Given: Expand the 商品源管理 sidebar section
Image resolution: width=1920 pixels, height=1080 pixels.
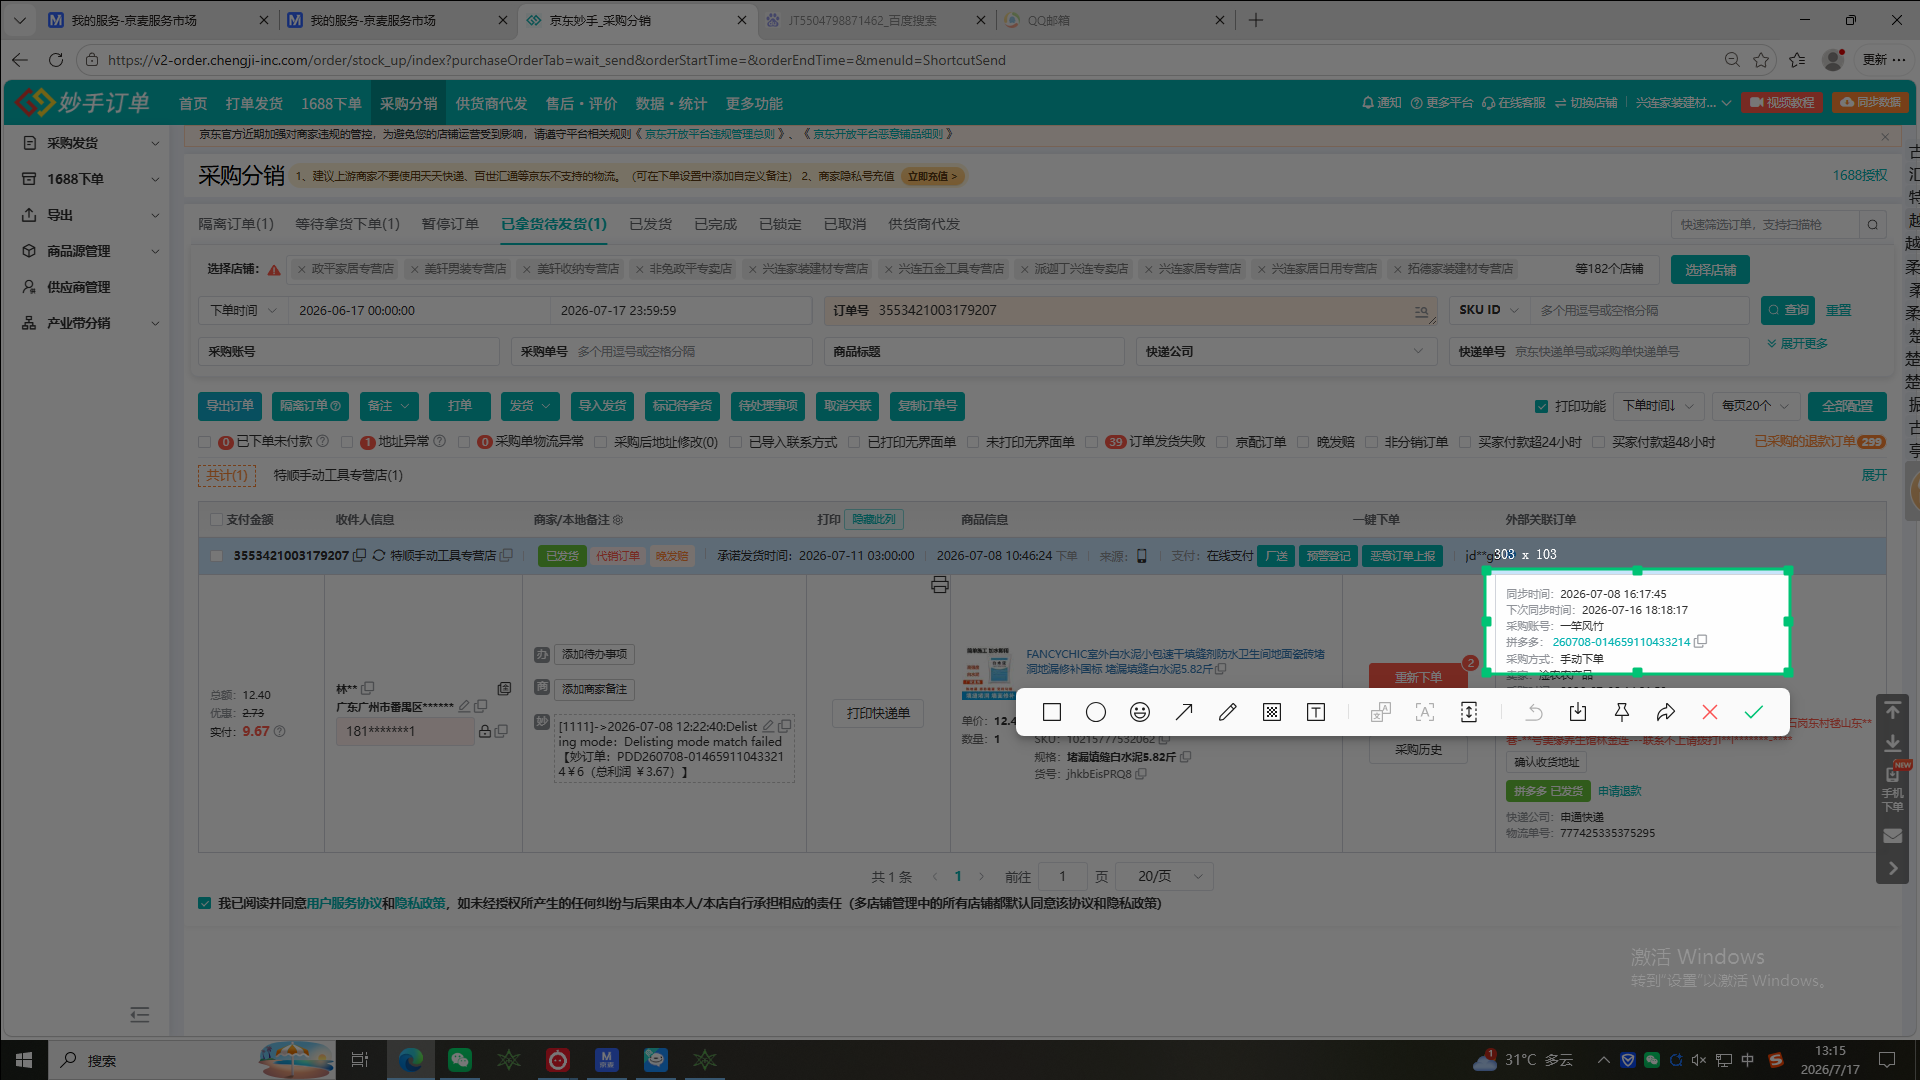Looking at the screenshot, I should (x=90, y=251).
